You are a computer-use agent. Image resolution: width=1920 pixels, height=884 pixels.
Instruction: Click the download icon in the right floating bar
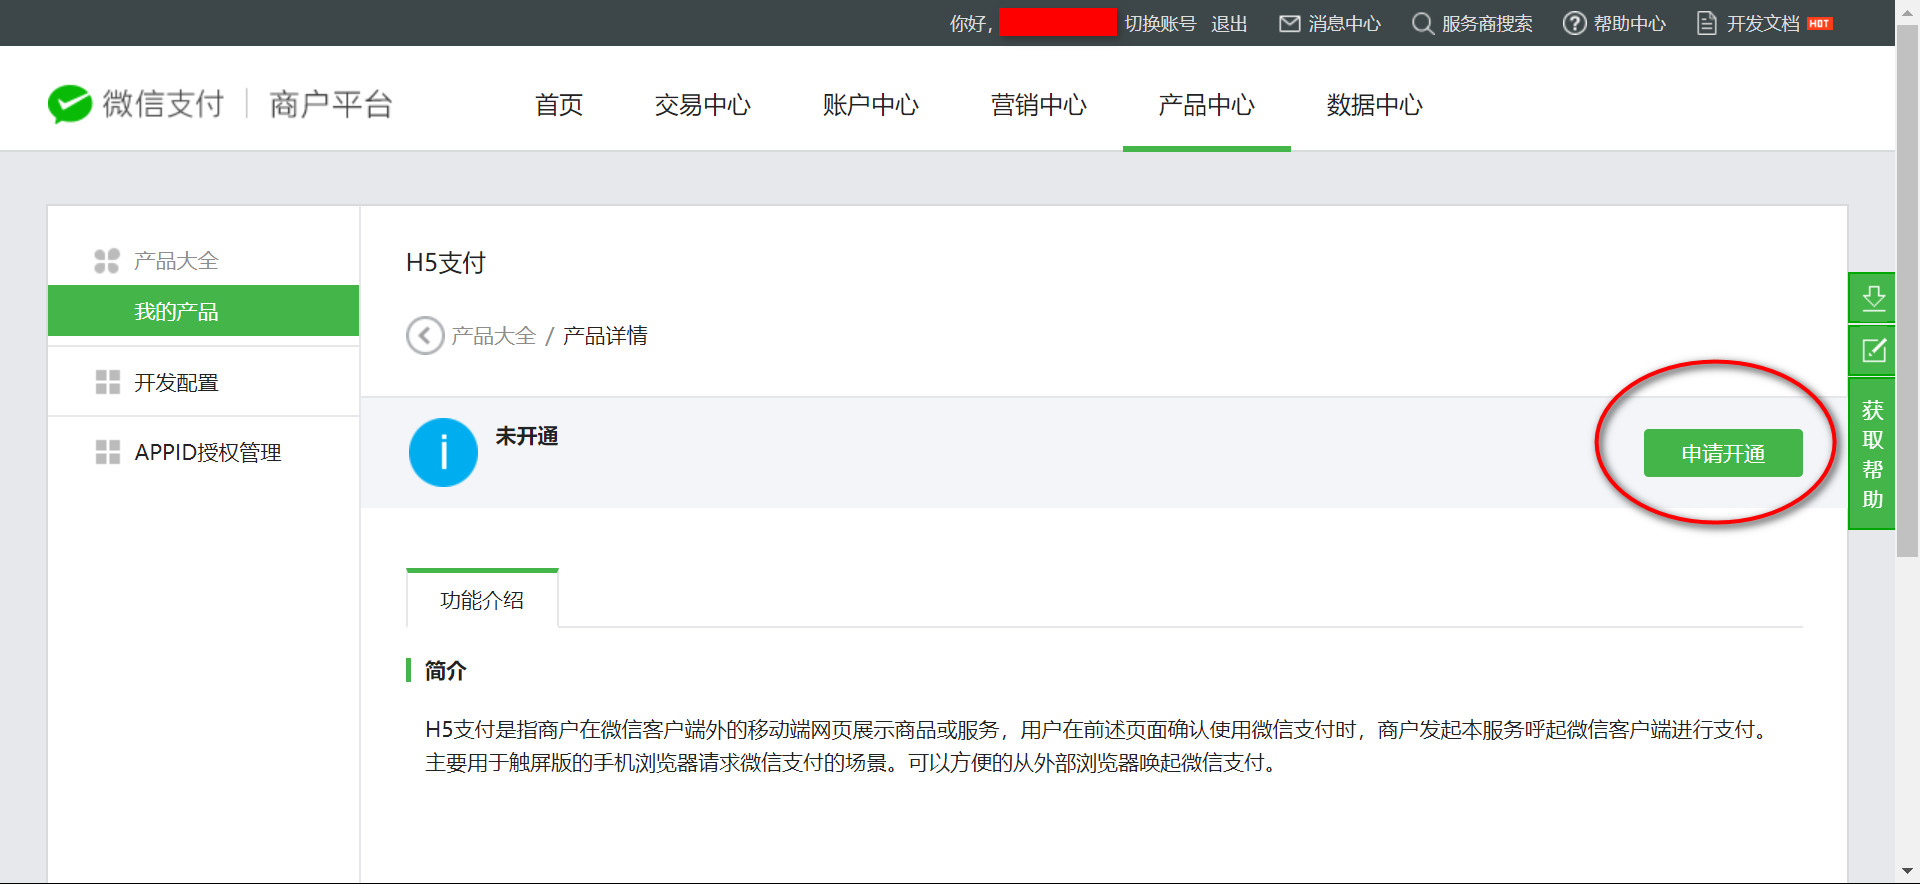[x=1873, y=298]
